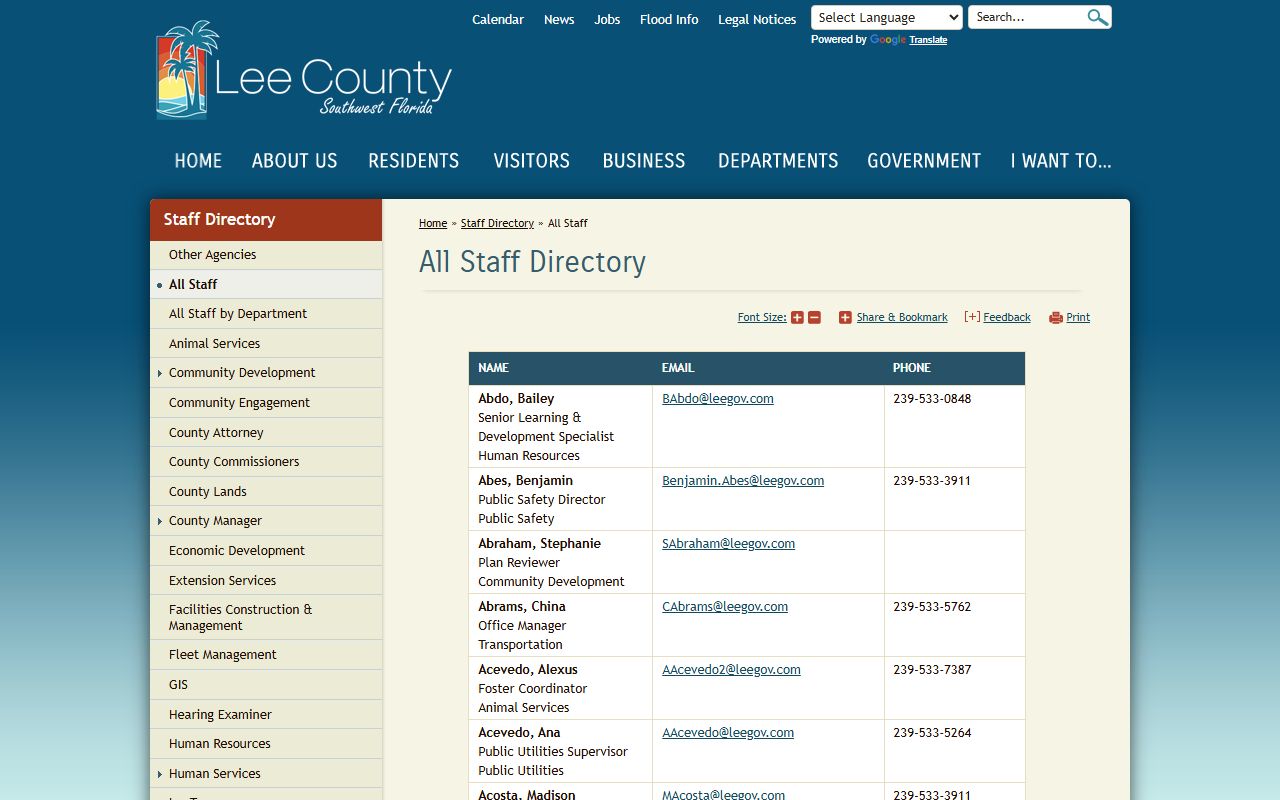
Task: Open the BUSINESS menu
Action: [x=644, y=161]
